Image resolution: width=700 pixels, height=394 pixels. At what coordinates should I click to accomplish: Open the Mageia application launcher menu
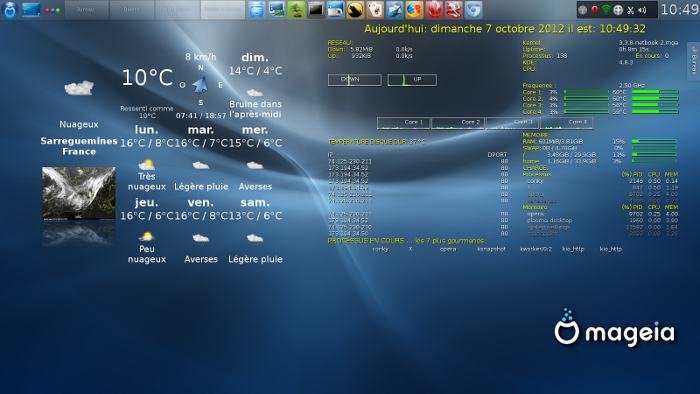(x=10, y=10)
